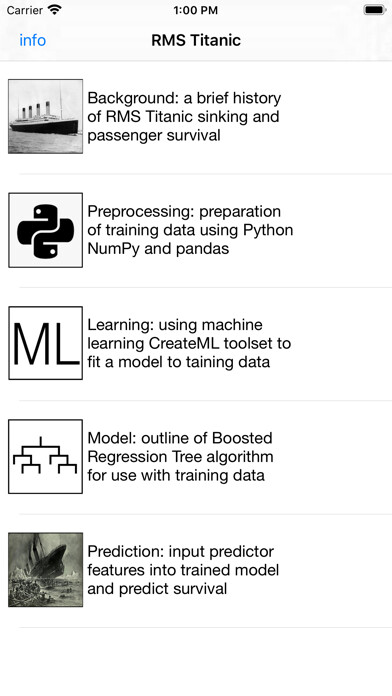392x696 pixels.
Task: Open the Background brief history row text
Action: tap(184, 116)
